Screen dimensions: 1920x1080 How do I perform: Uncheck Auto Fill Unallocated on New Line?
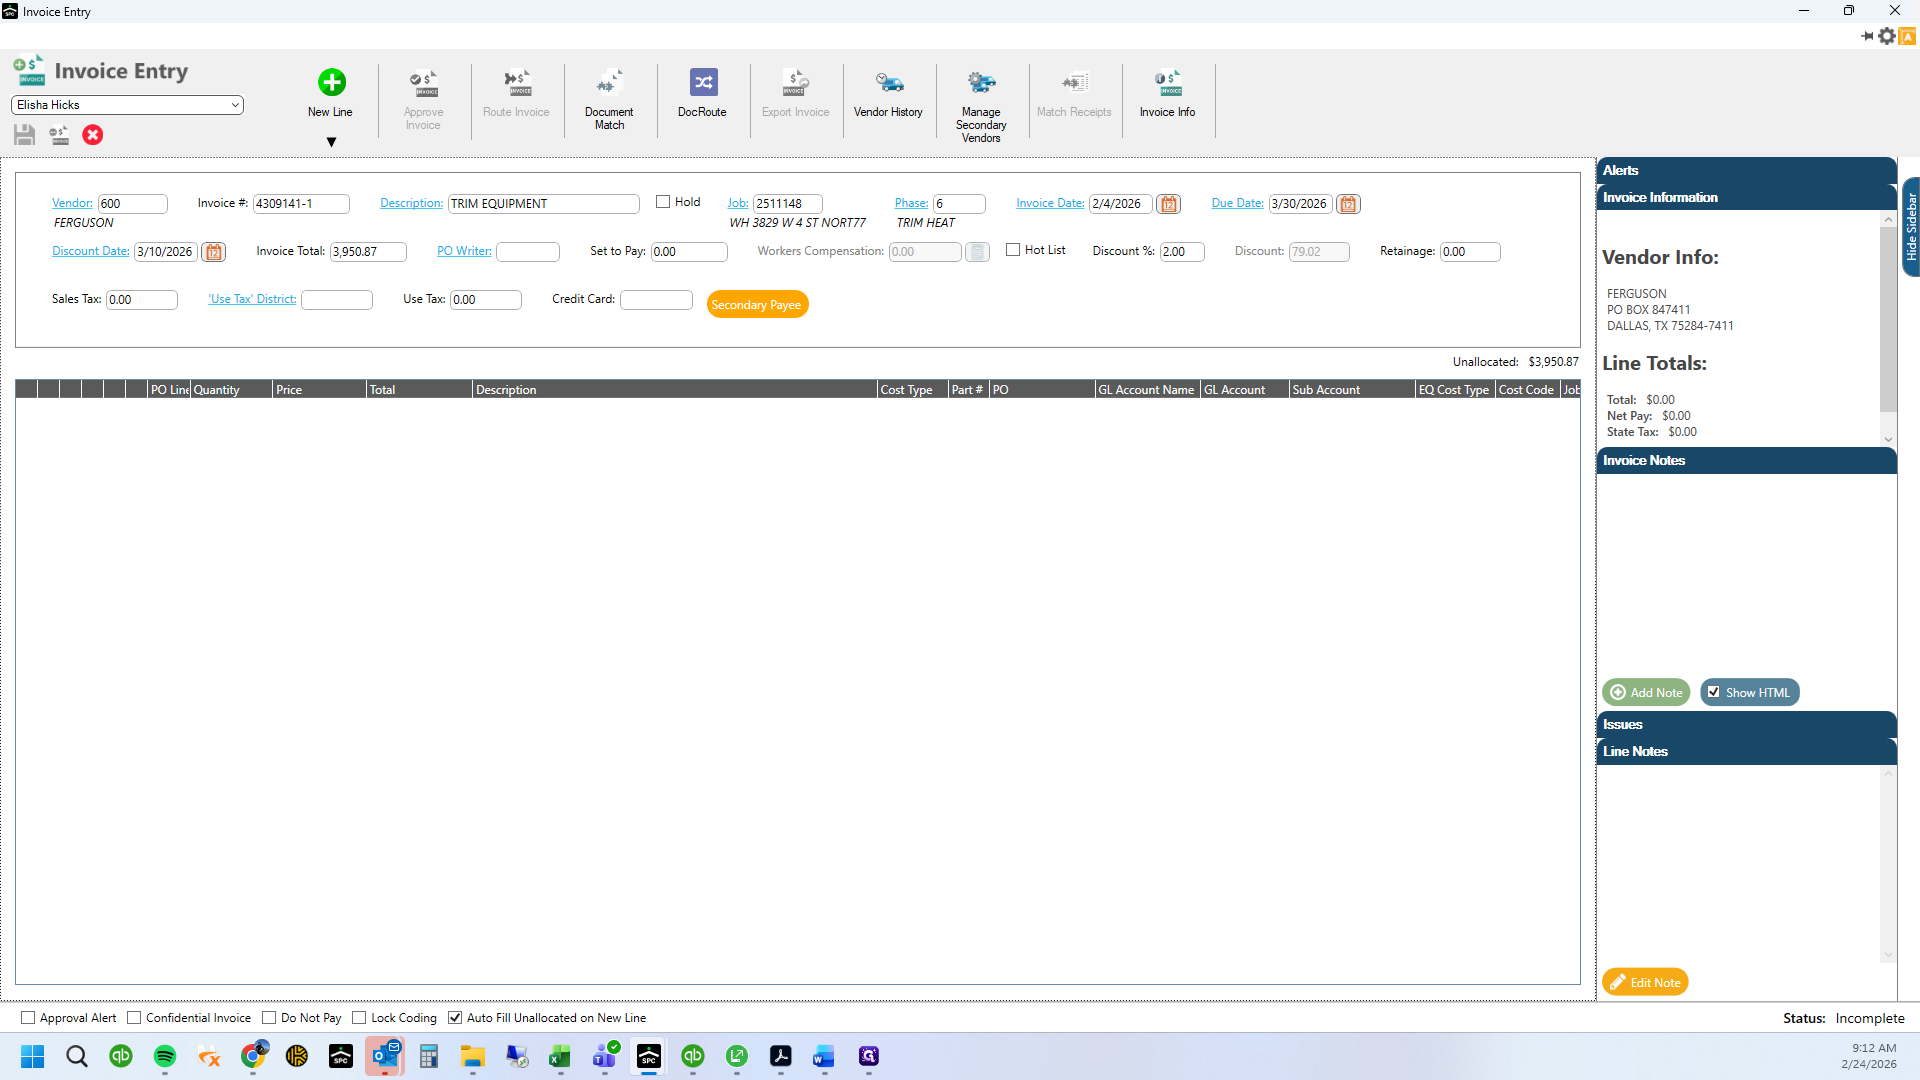(455, 1018)
